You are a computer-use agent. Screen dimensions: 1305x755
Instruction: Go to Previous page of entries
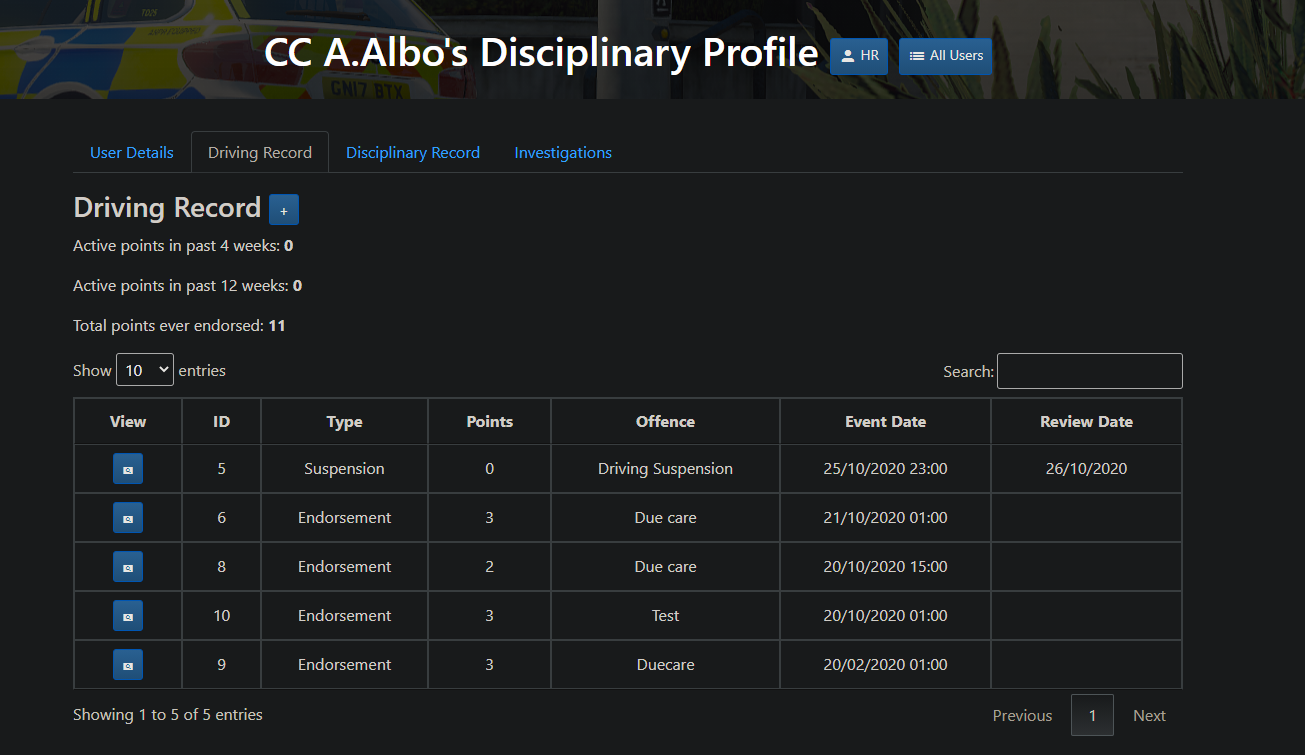point(1022,716)
